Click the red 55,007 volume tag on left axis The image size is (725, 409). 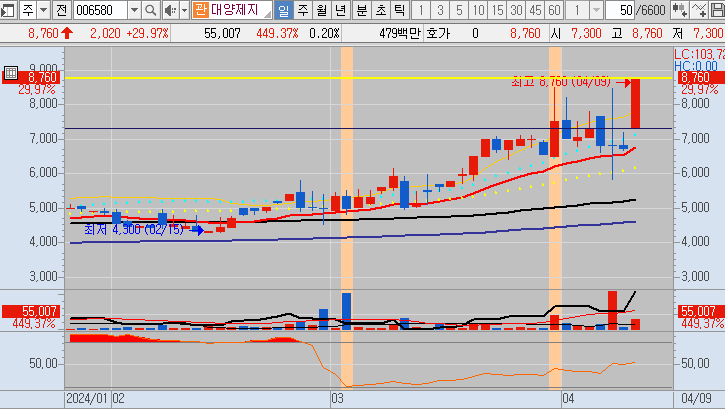32,311
